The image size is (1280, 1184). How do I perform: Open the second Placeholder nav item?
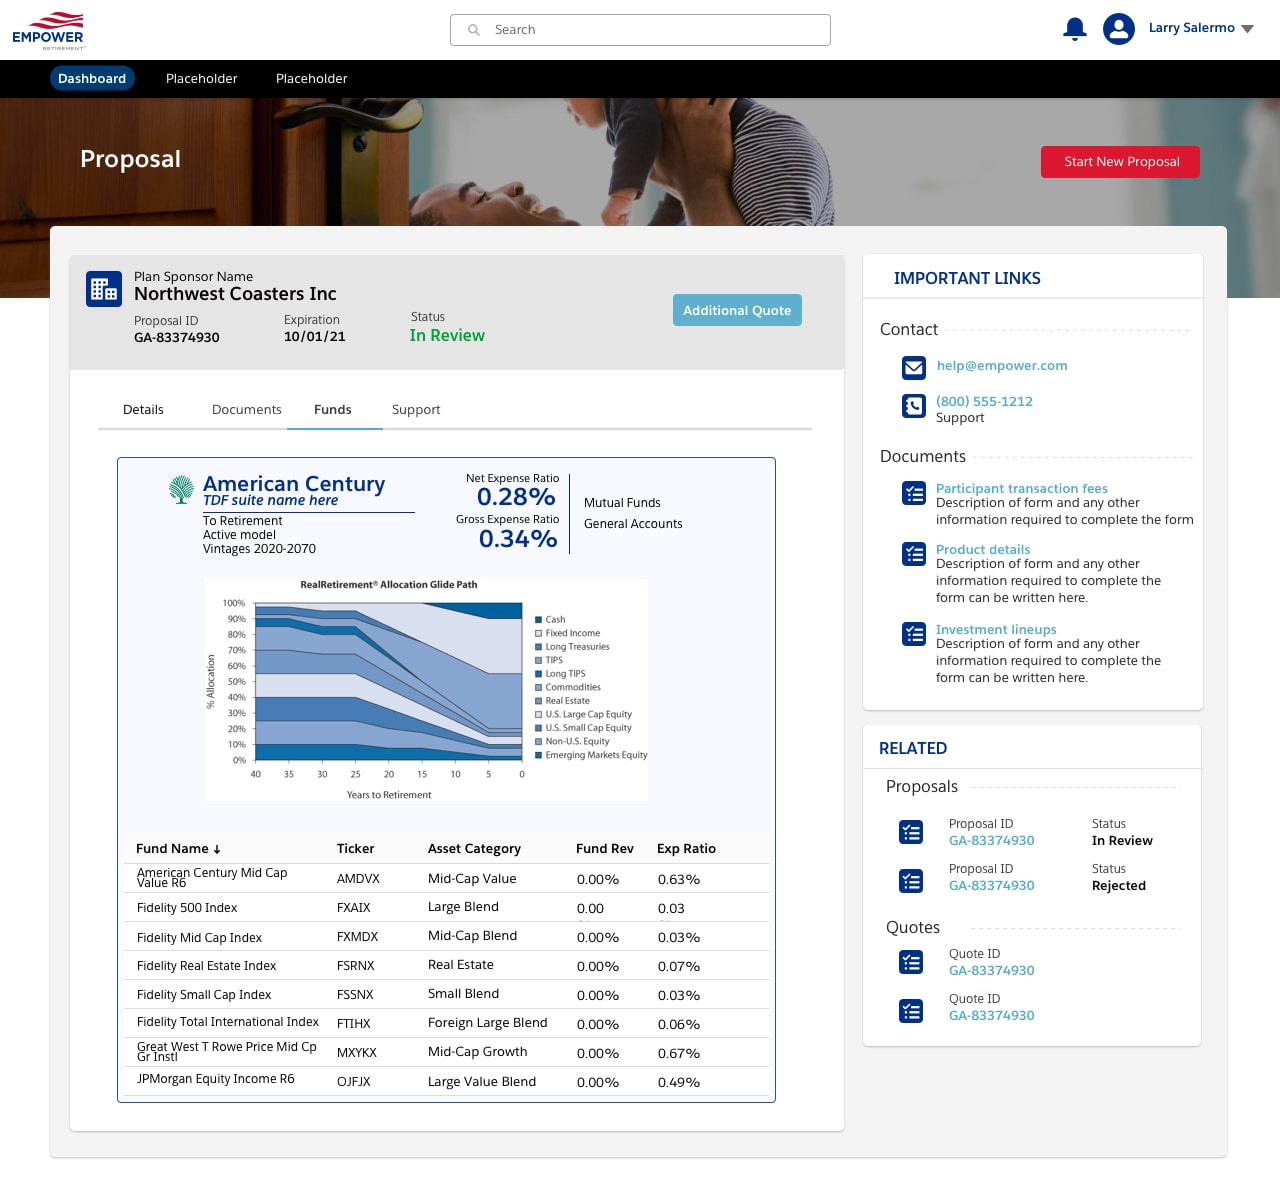point(312,78)
